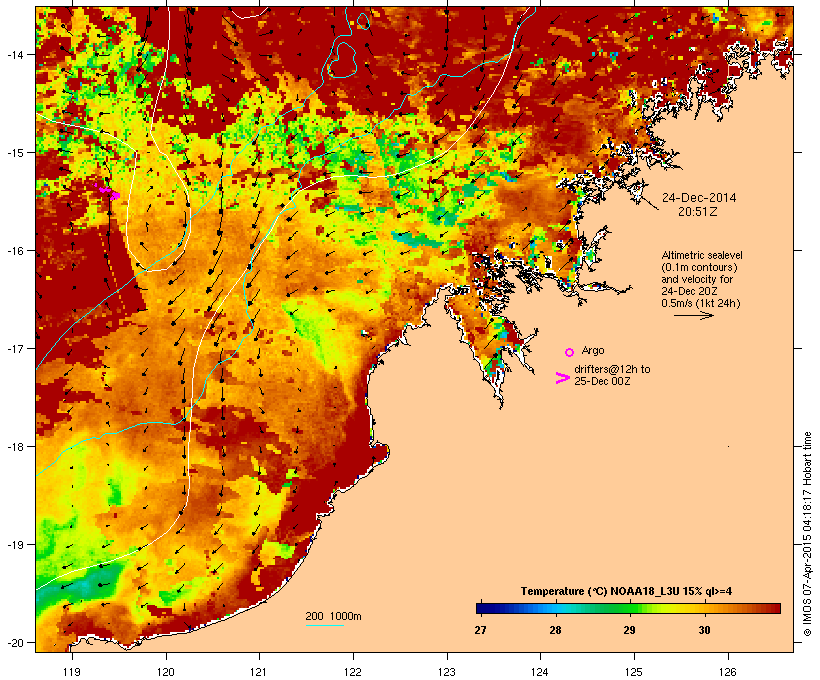Click colorbar tick label 27
820x680 pixels.
[x=480, y=630]
